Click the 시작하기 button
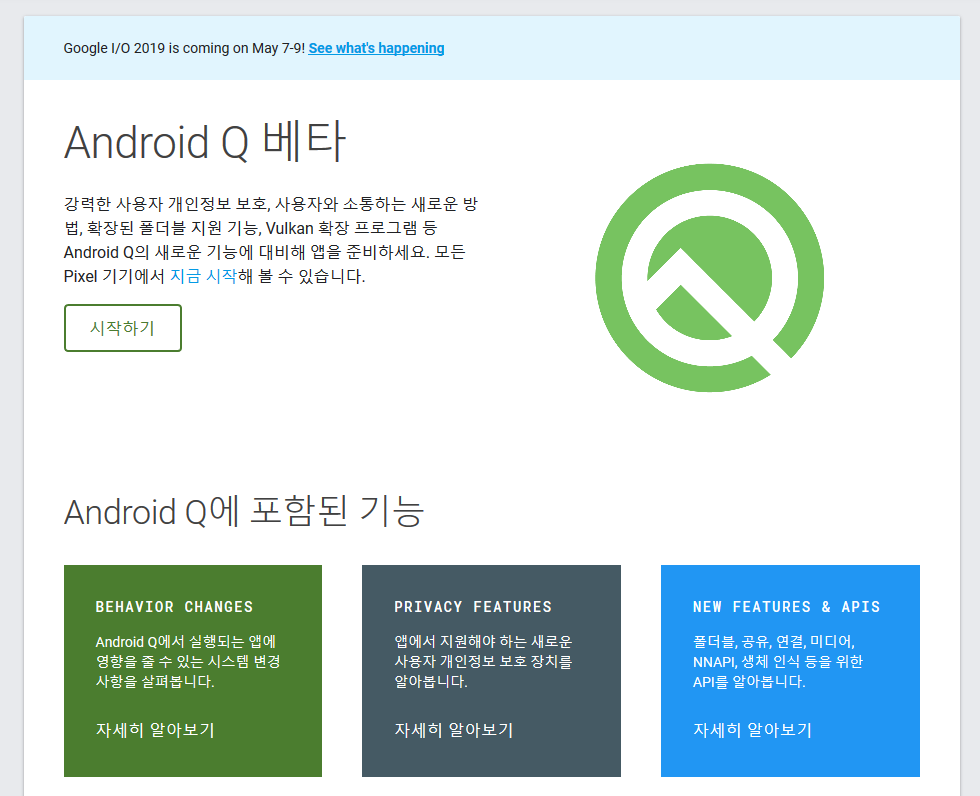Image resolution: width=980 pixels, height=796 pixels. pos(122,328)
